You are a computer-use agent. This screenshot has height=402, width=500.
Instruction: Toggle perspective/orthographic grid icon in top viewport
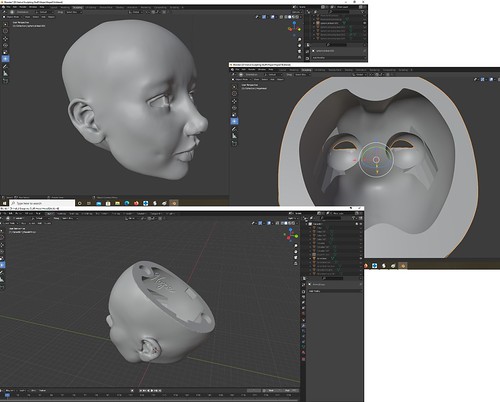(x=299, y=57)
